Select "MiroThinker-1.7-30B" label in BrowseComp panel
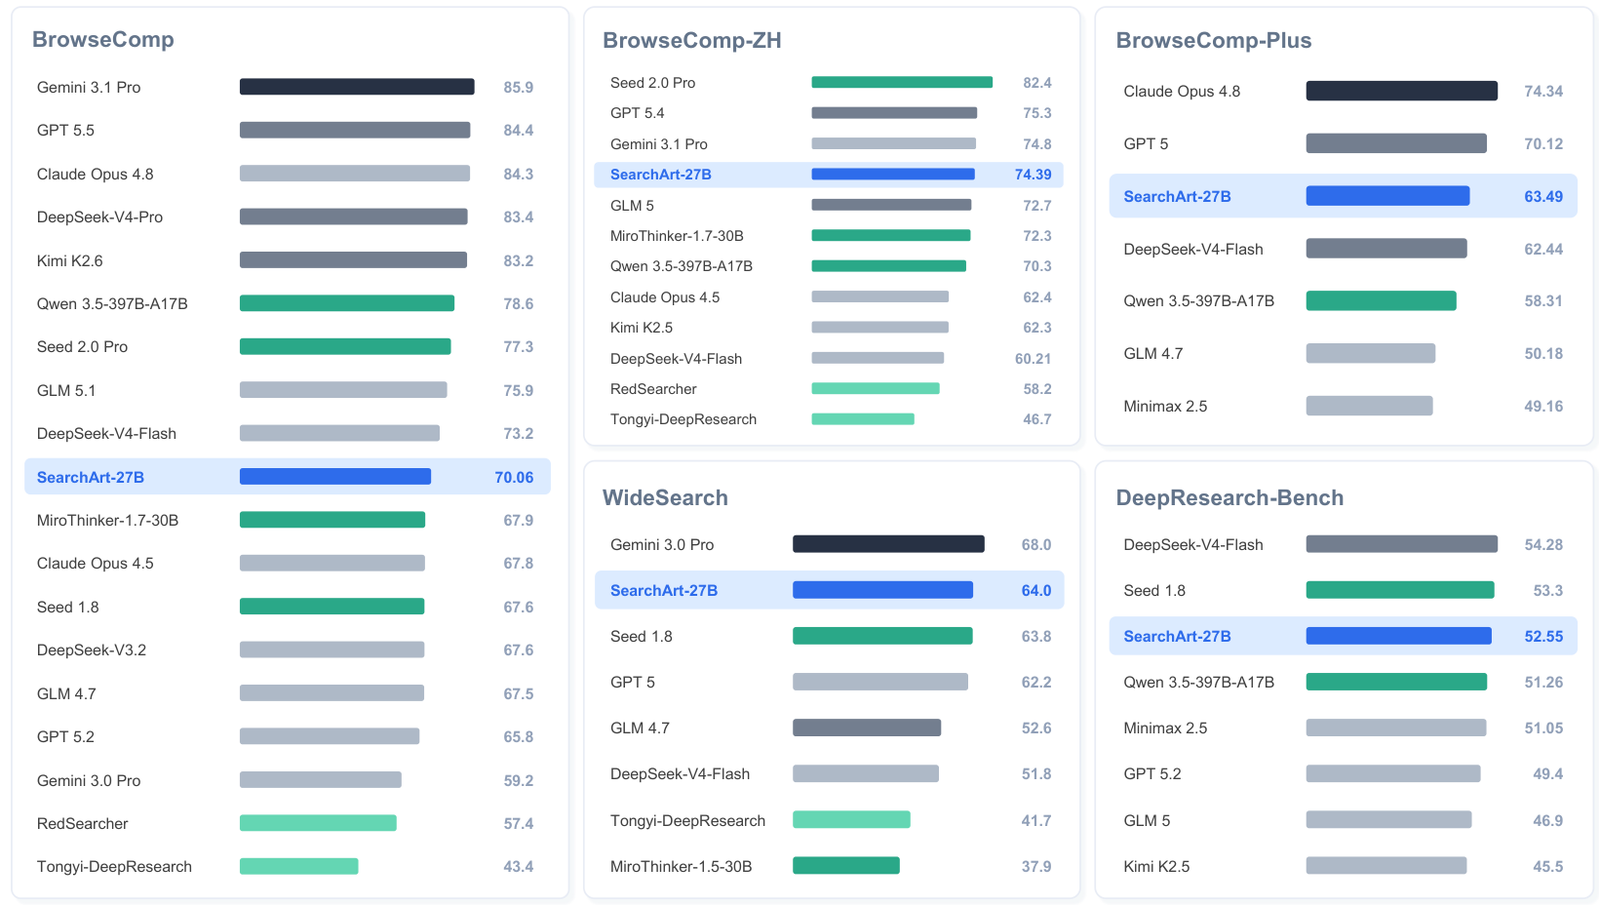 [x=108, y=520]
